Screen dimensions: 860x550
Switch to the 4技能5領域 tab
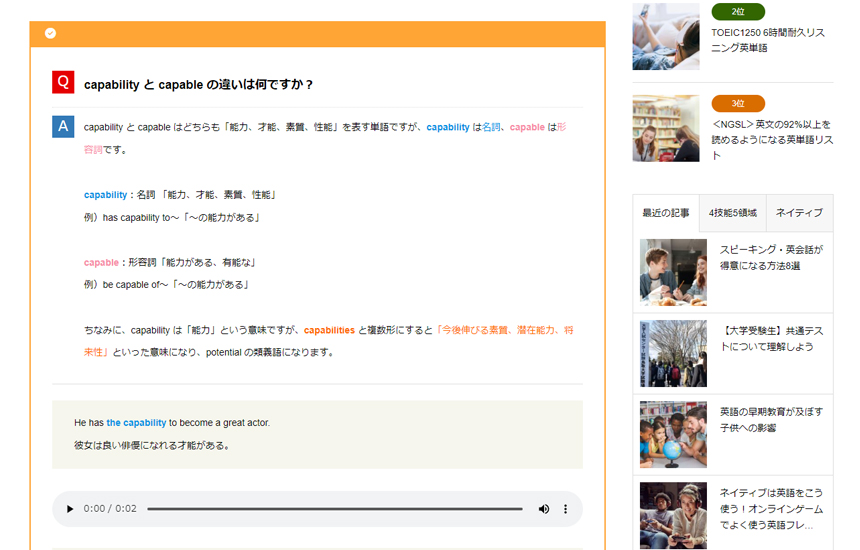(x=732, y=213)
